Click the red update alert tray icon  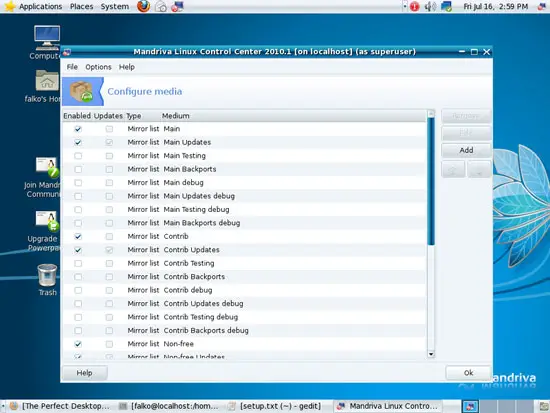coord(414,6)
